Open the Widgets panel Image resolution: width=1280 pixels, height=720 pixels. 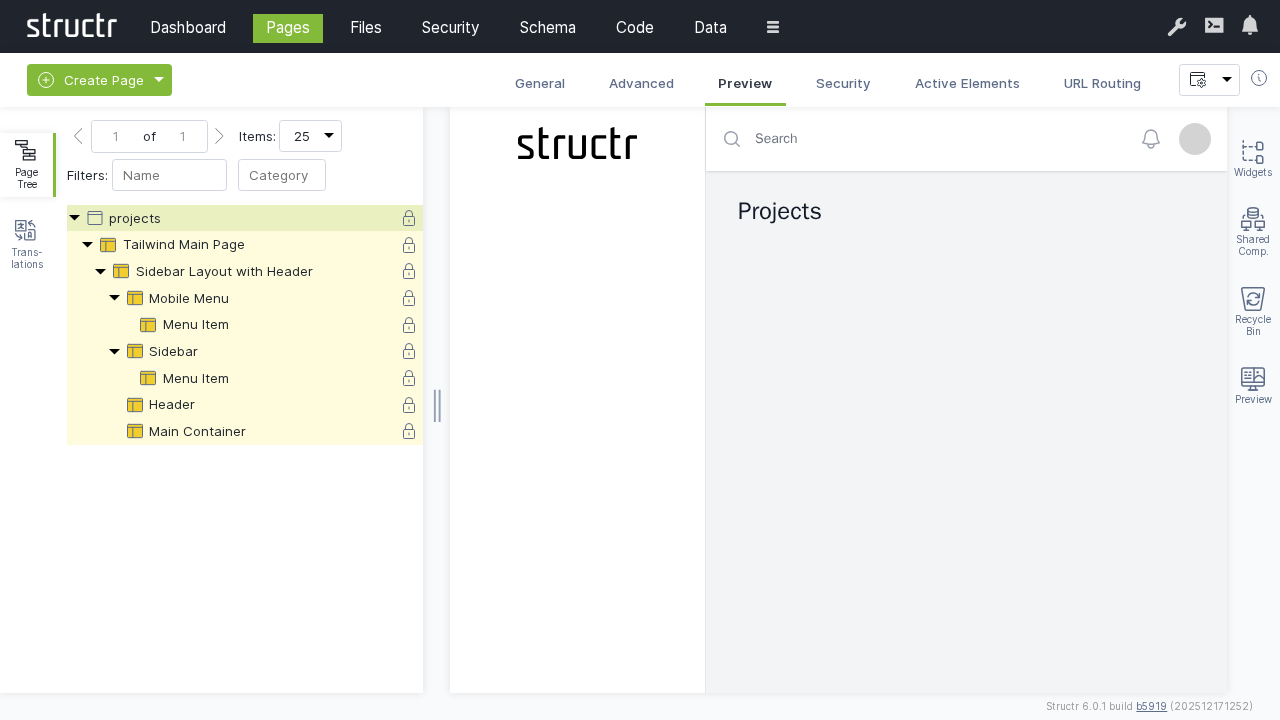(x=1252, y=158)
